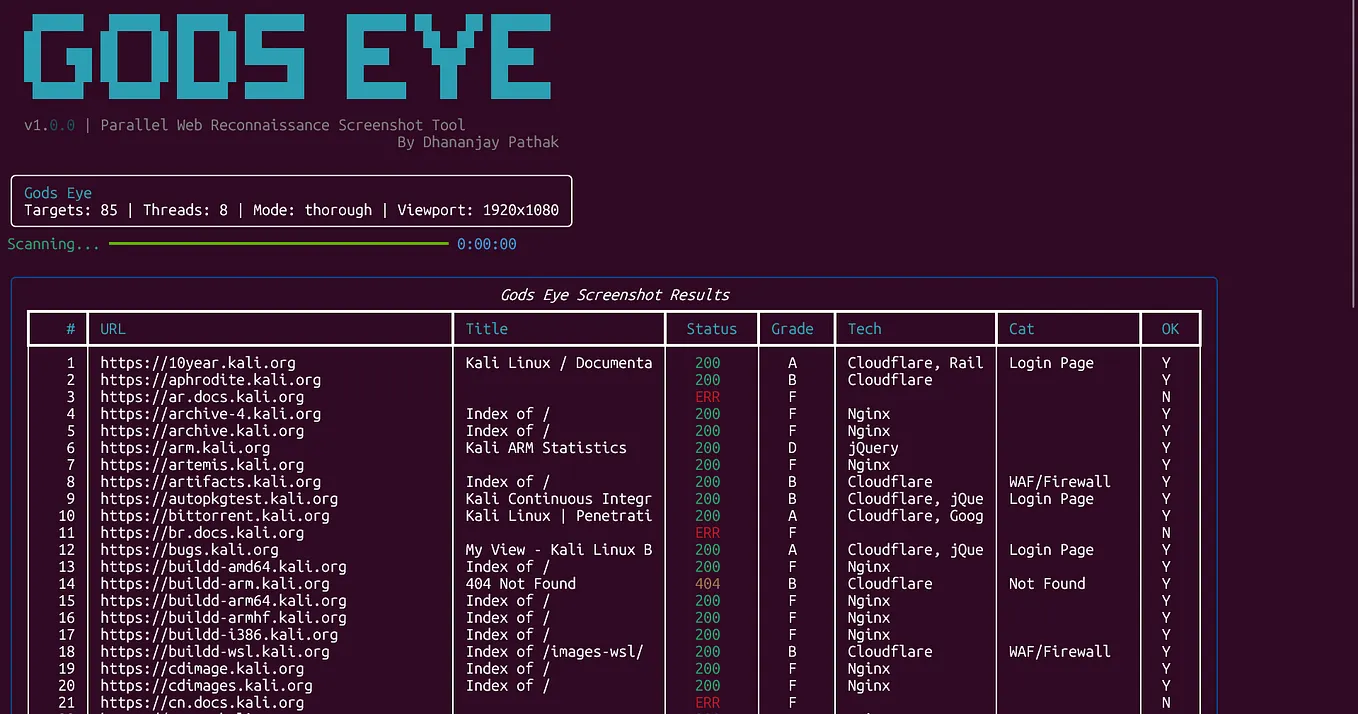This screenshot has height=714, width=1358.
Task: Click the OK column header
Action: tap(1170, 329)
